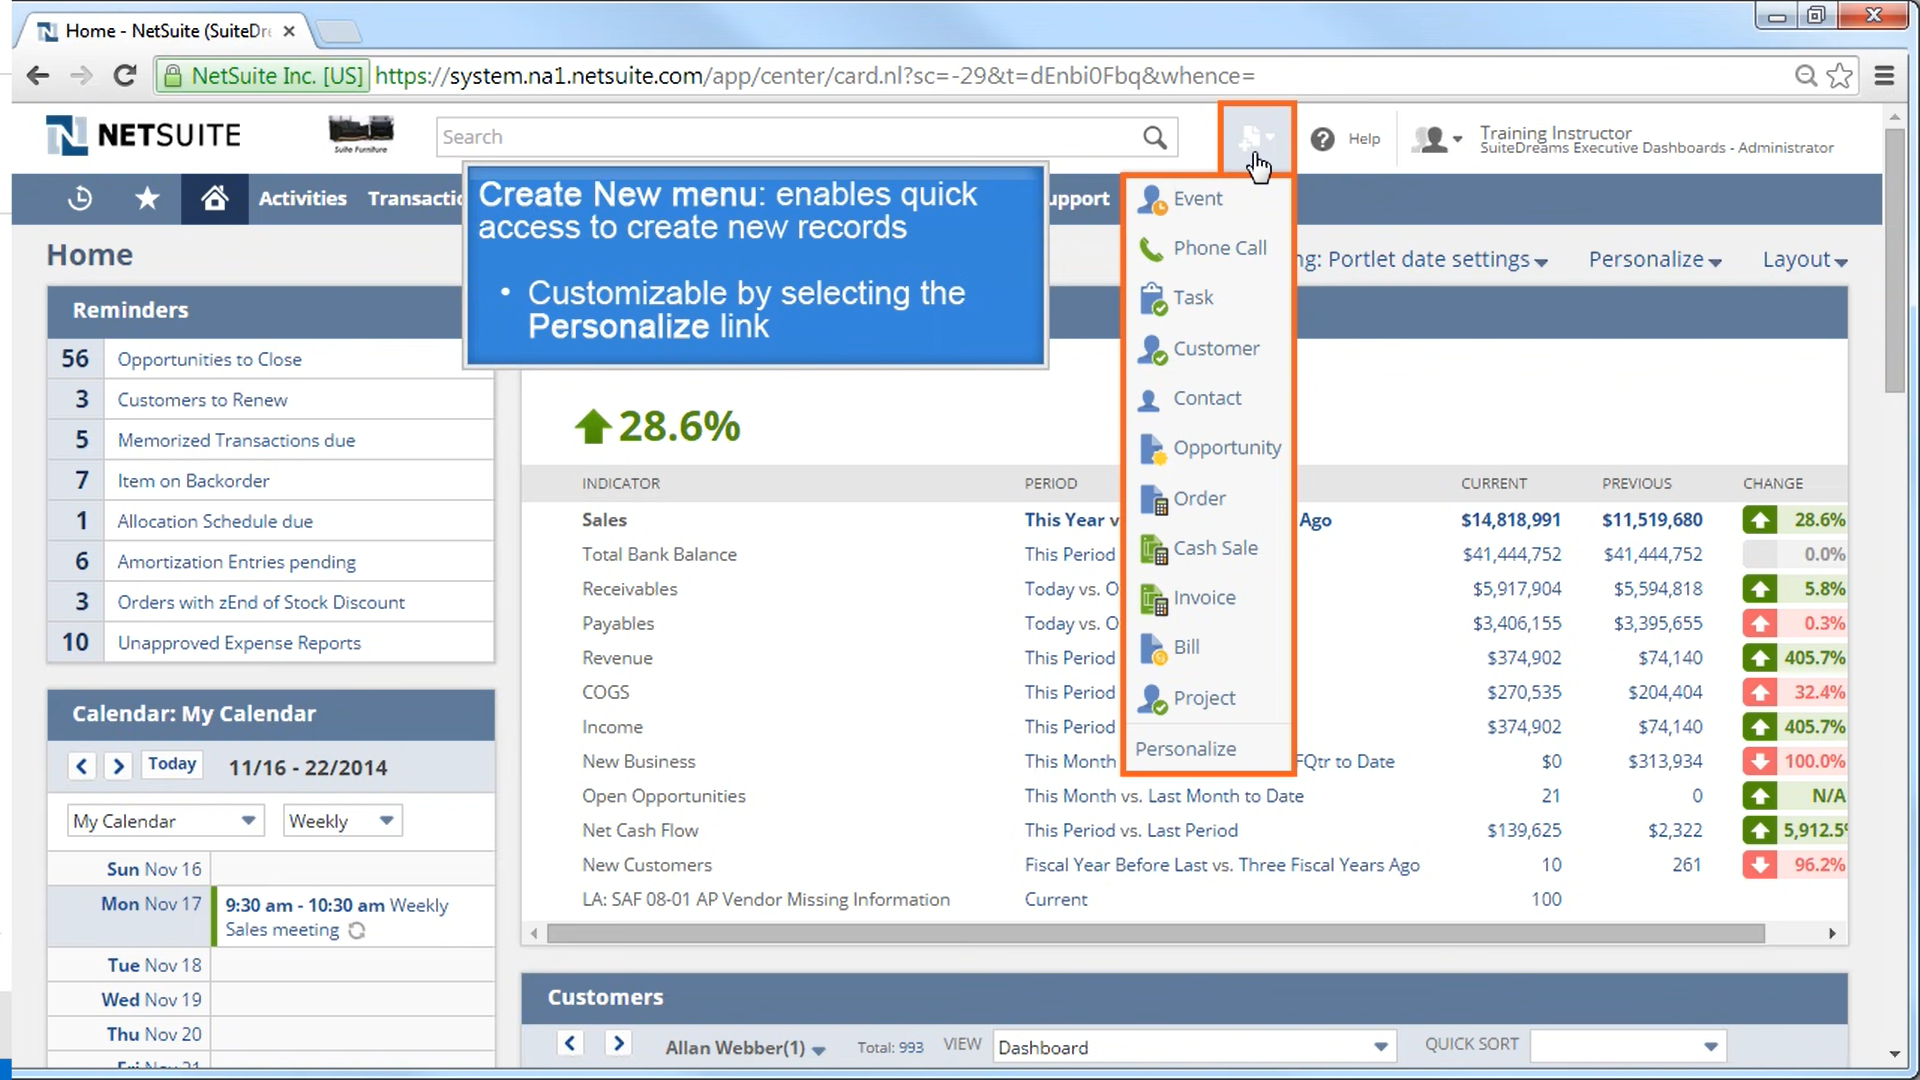Click the user role avatar icon

[x=1431, y=139]
